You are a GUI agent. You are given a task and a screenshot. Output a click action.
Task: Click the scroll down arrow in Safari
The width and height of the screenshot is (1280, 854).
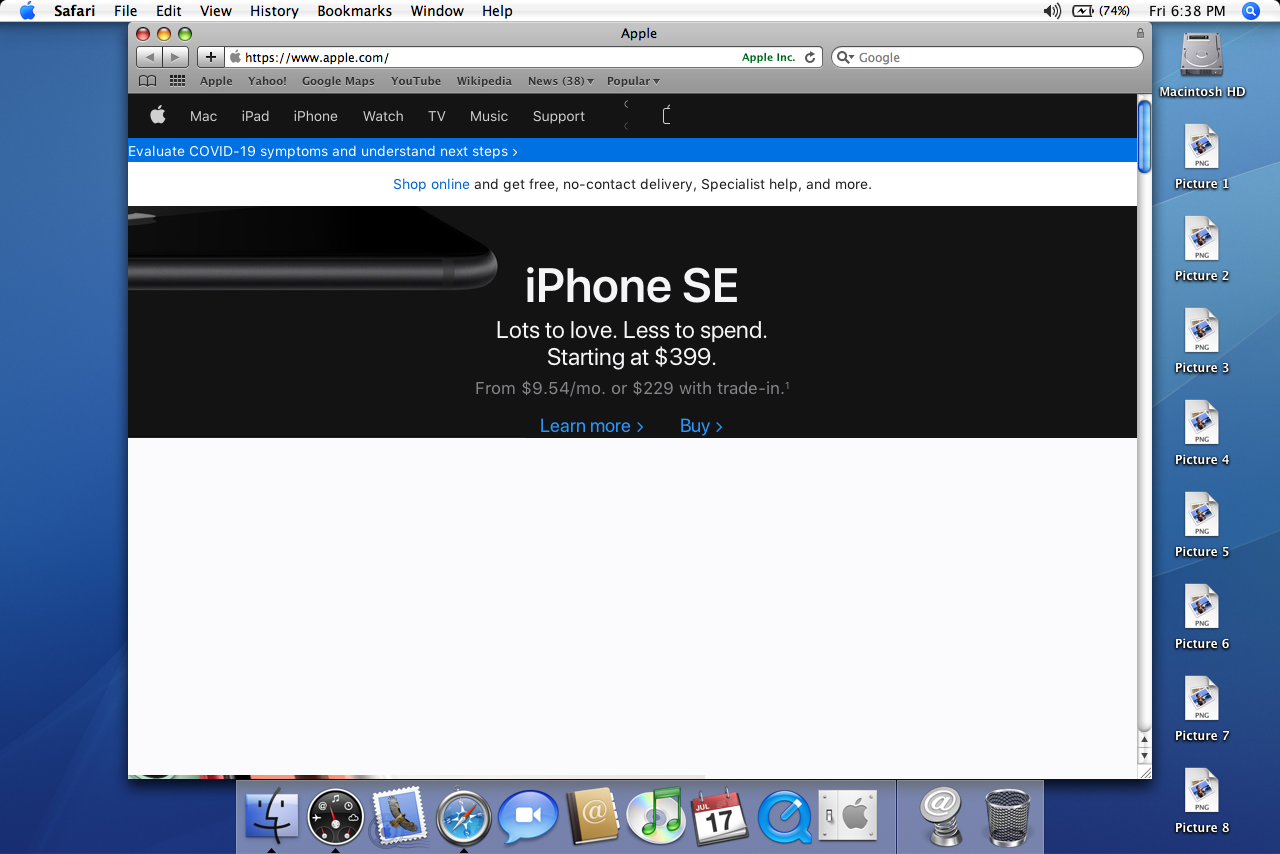pyautogui.click(x=1144, y=756)
